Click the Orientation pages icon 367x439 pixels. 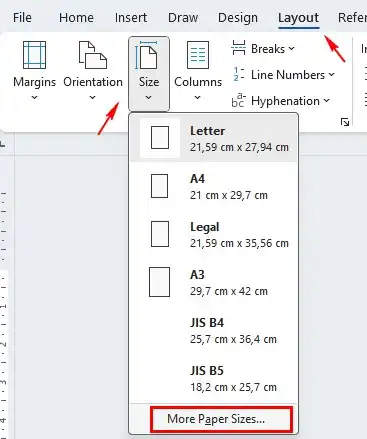pyautogui.click(x=93, y=55)
